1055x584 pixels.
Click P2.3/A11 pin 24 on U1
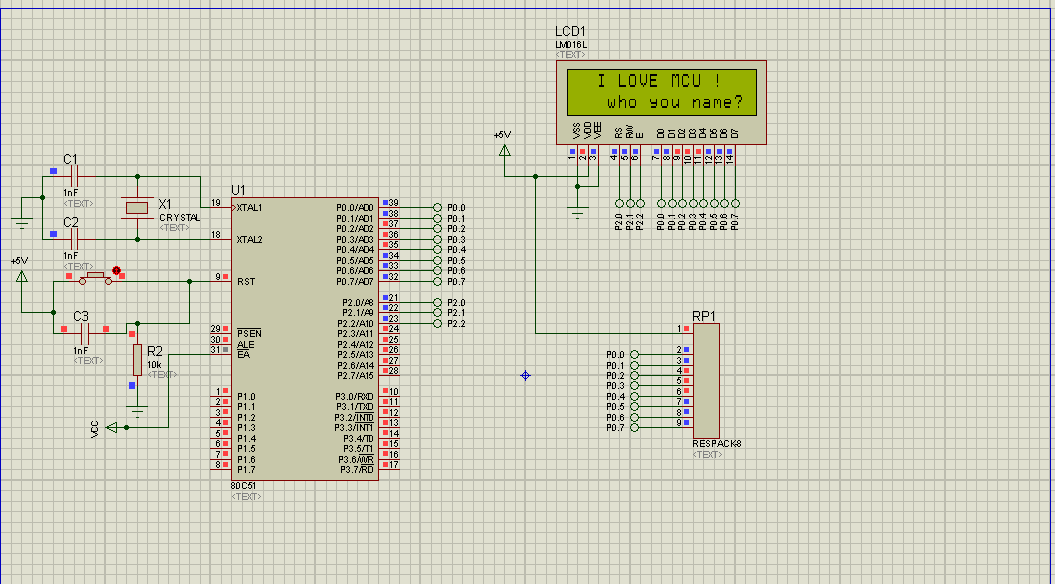tap(389, 333)
